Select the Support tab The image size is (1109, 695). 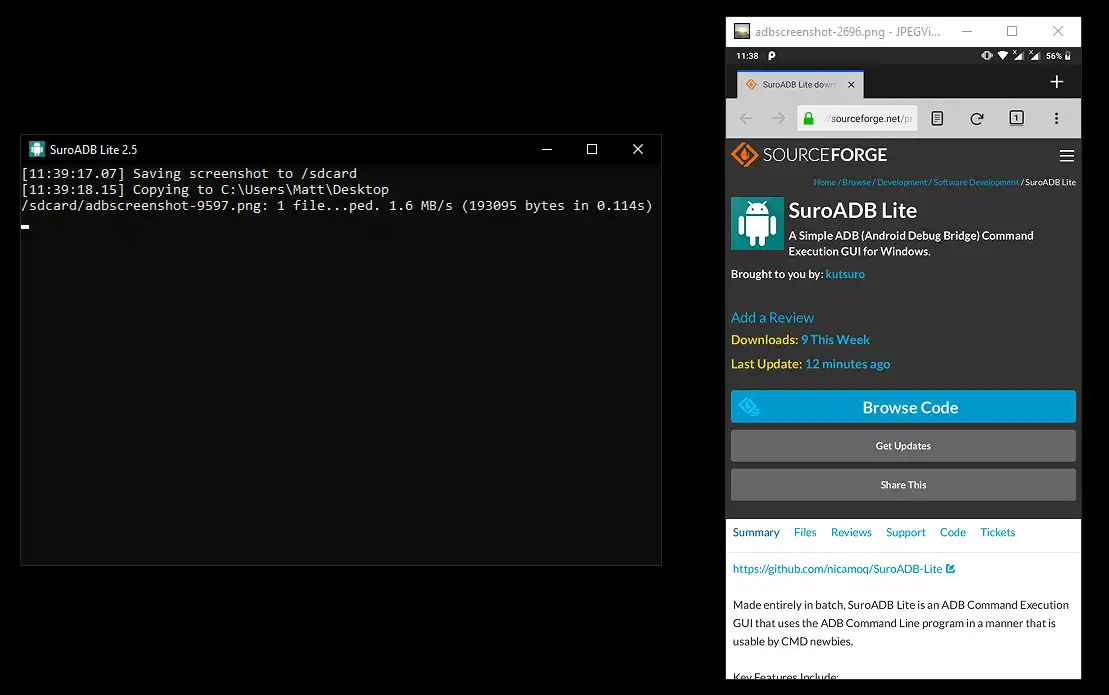(x=905, y=532)
